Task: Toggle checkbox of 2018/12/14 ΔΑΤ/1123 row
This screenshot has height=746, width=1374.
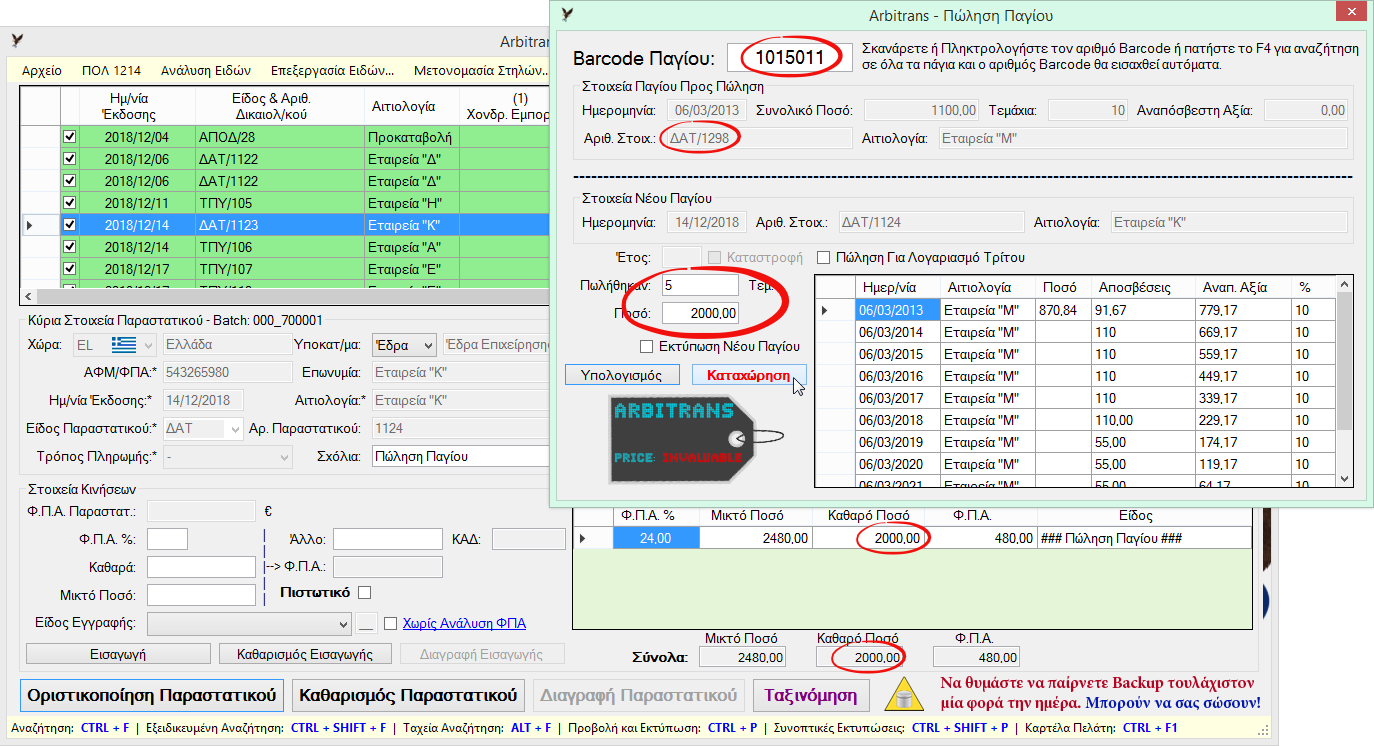Action: (70, 225)
